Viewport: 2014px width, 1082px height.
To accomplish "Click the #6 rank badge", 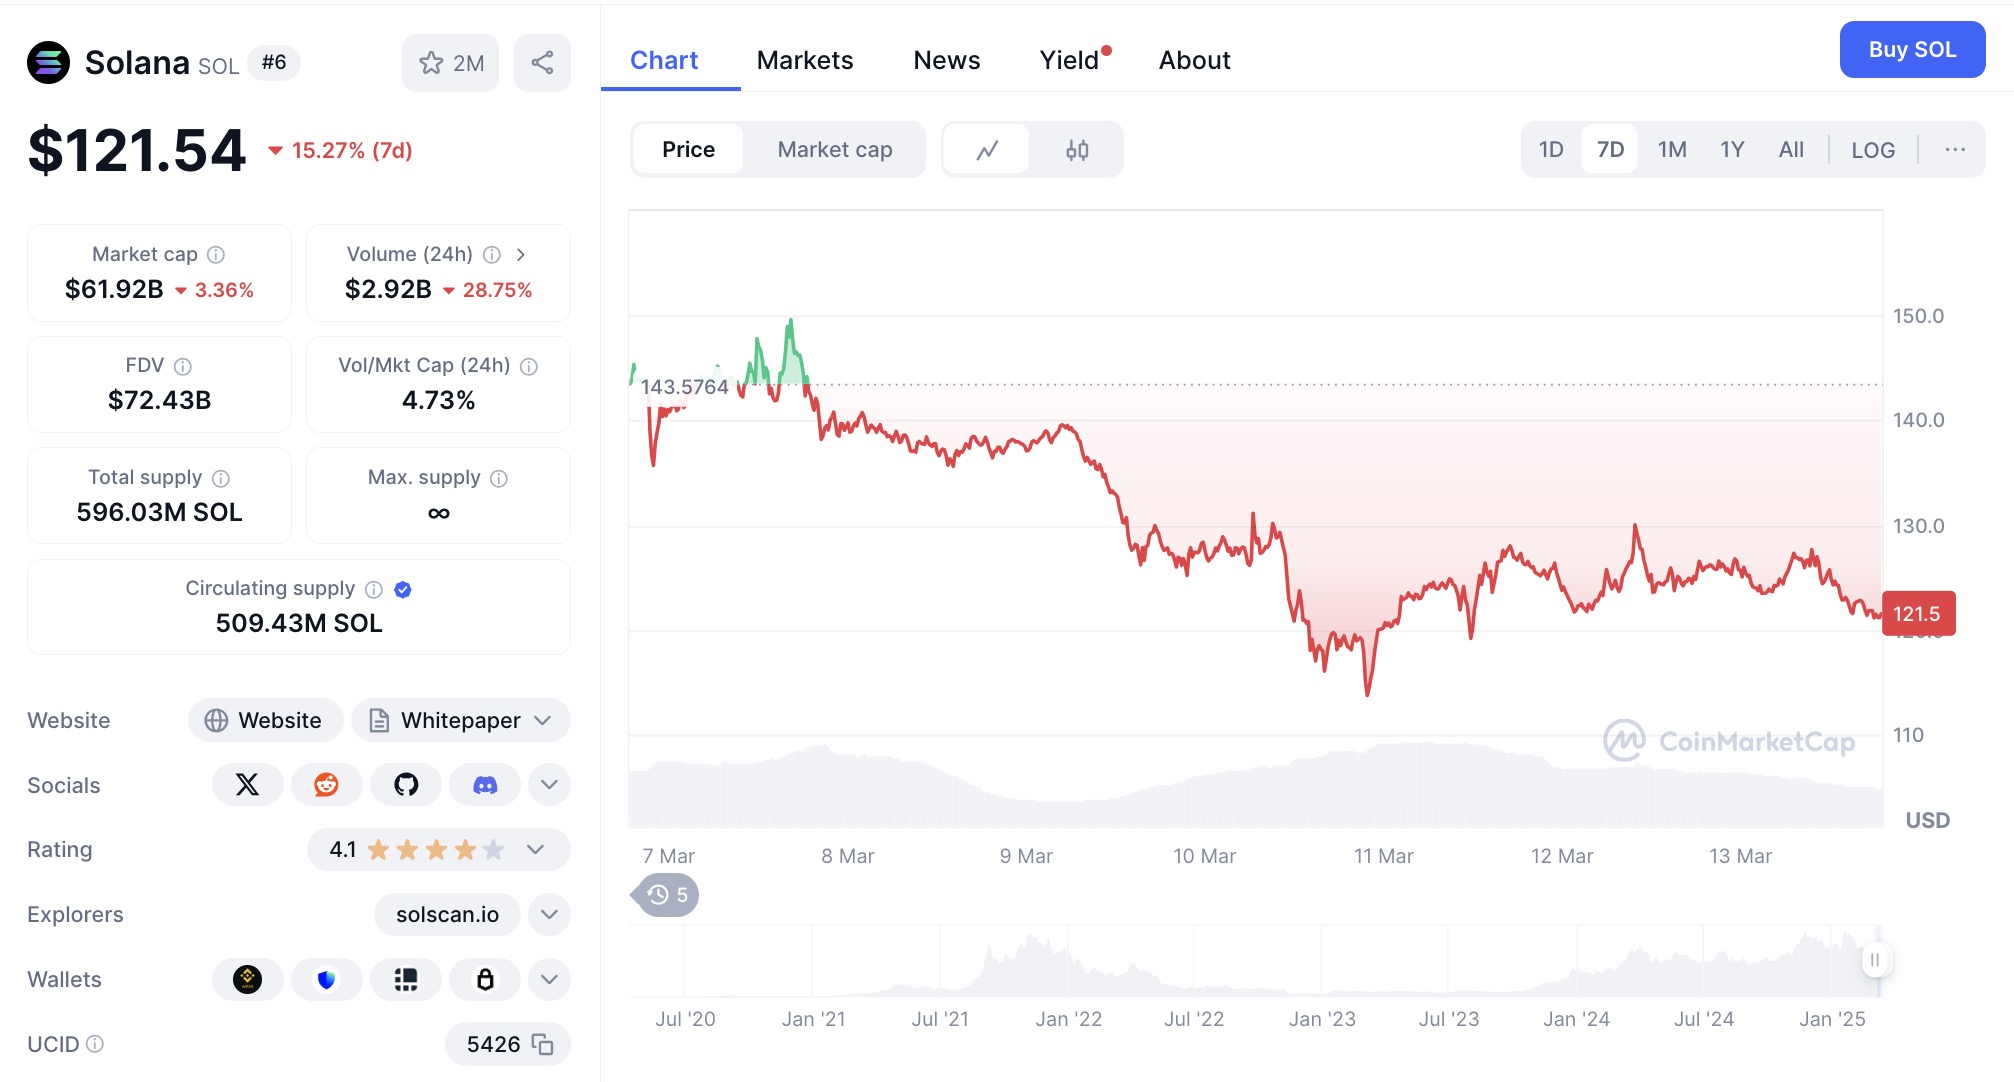I will pyautogui.click(x=274, y=63).
